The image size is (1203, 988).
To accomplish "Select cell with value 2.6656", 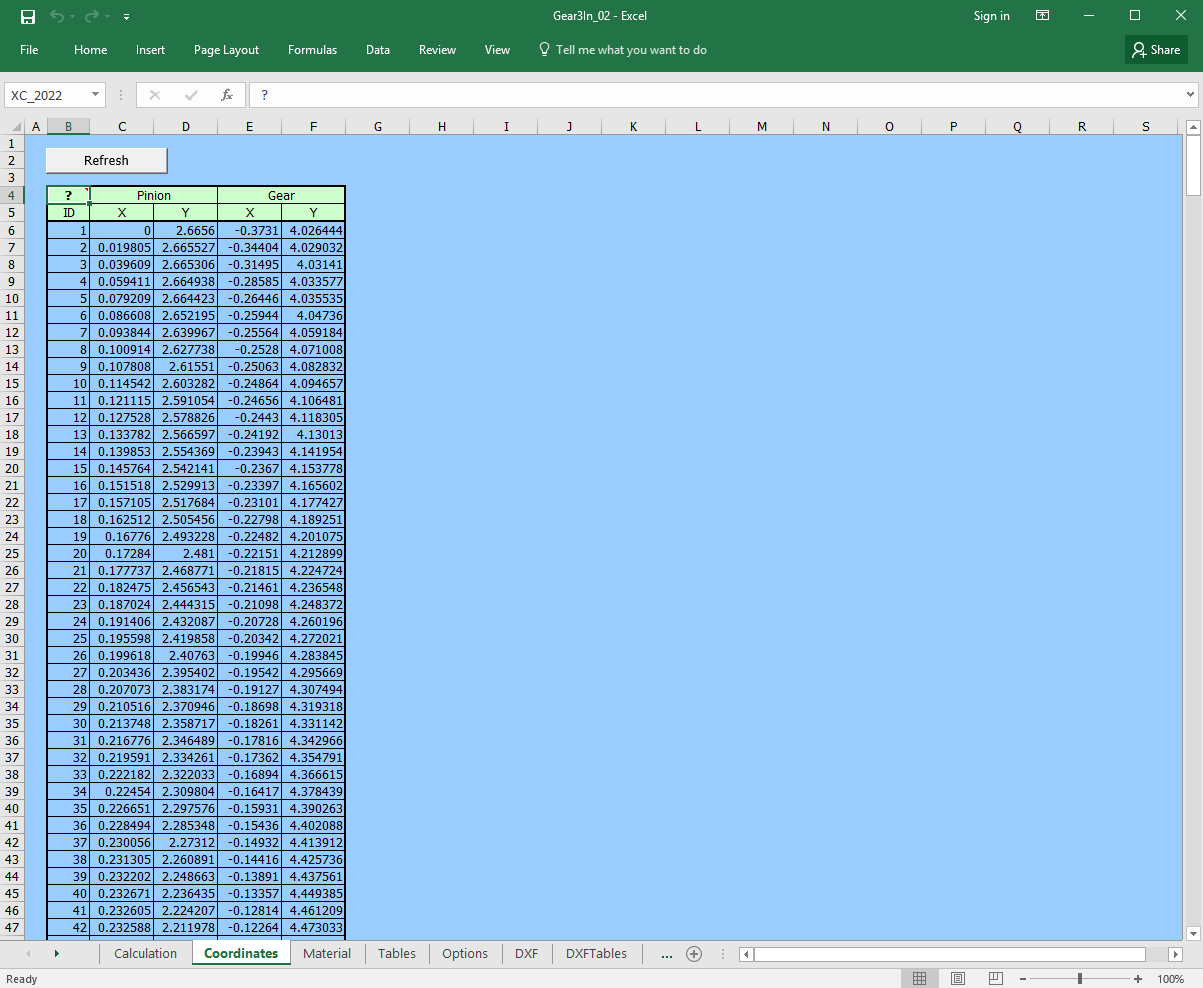I will coord(186,230).
